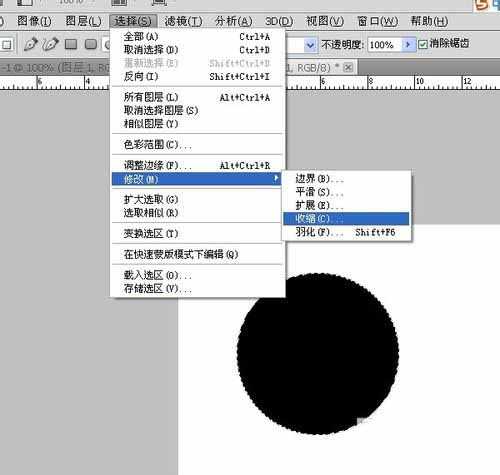The image size is (500, 475).
Task: Click the paths mode icon in options bar
Action: coord(7,44)
